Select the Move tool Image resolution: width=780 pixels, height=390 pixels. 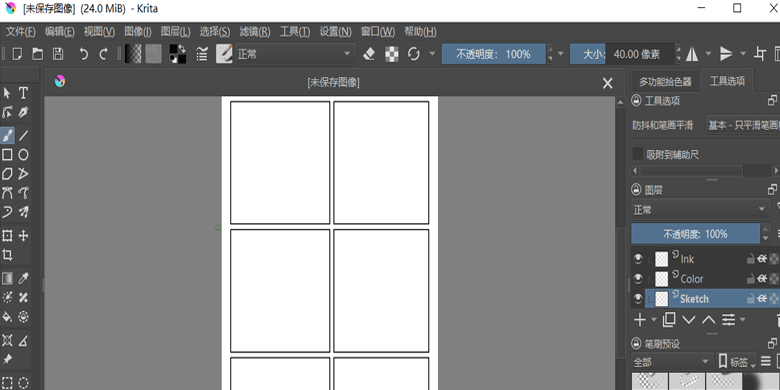[x=23, y=236]
